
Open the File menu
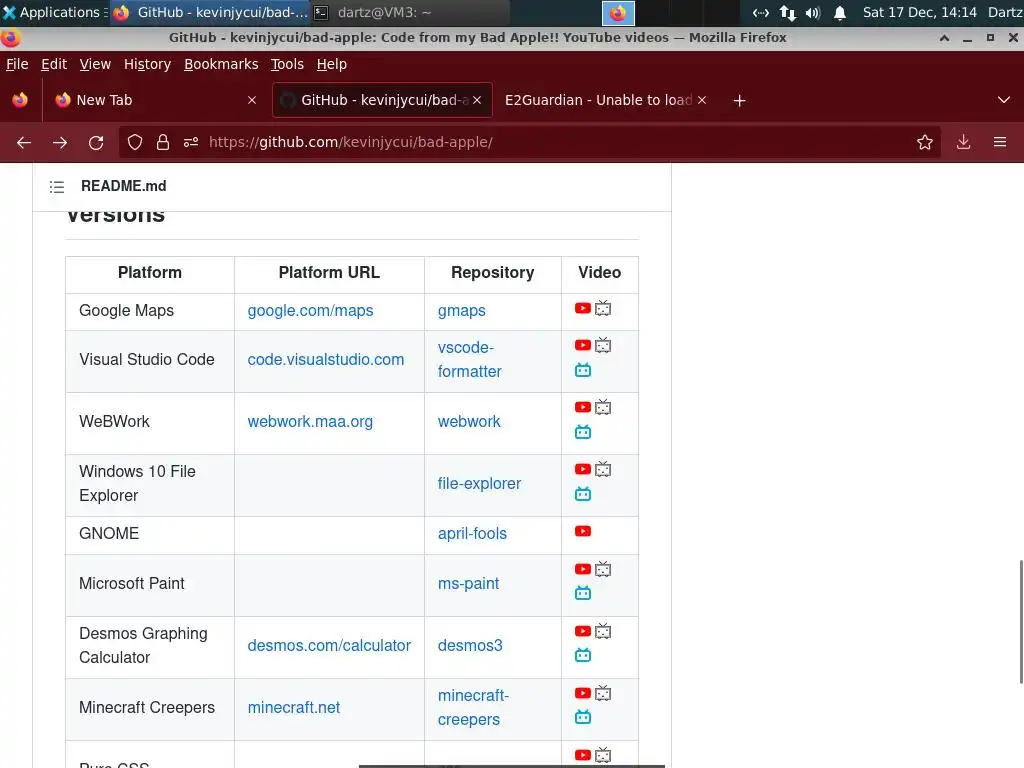[x=17, y=64]
